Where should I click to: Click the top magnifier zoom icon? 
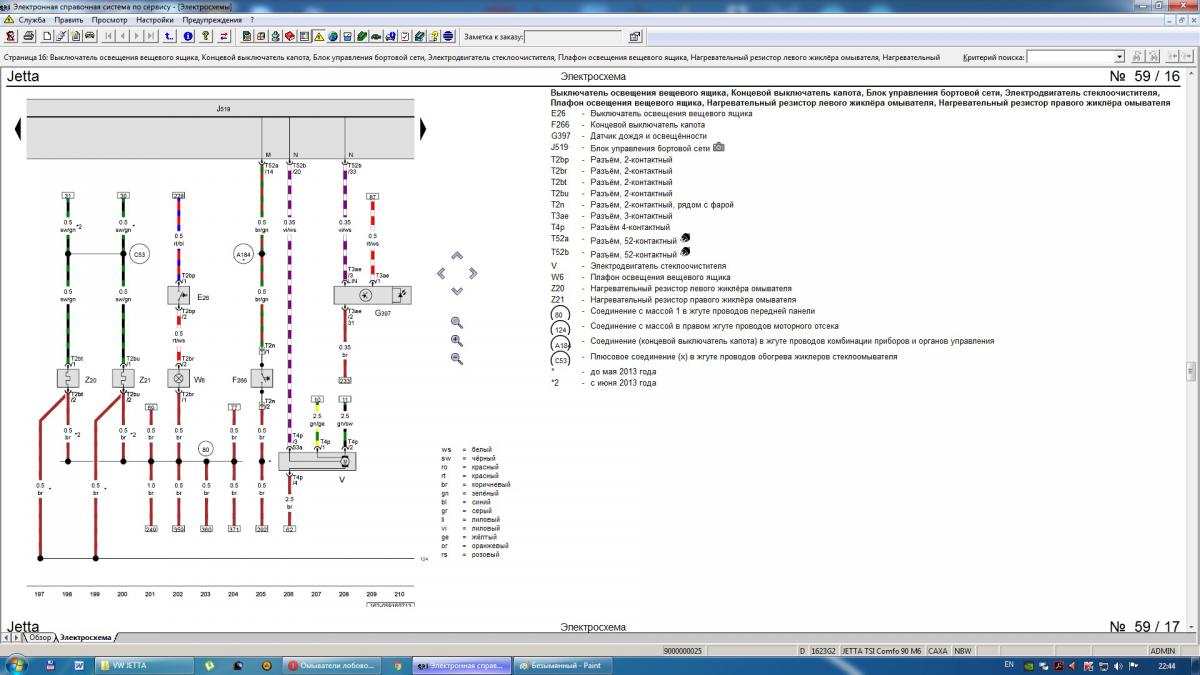pos(457,322)
